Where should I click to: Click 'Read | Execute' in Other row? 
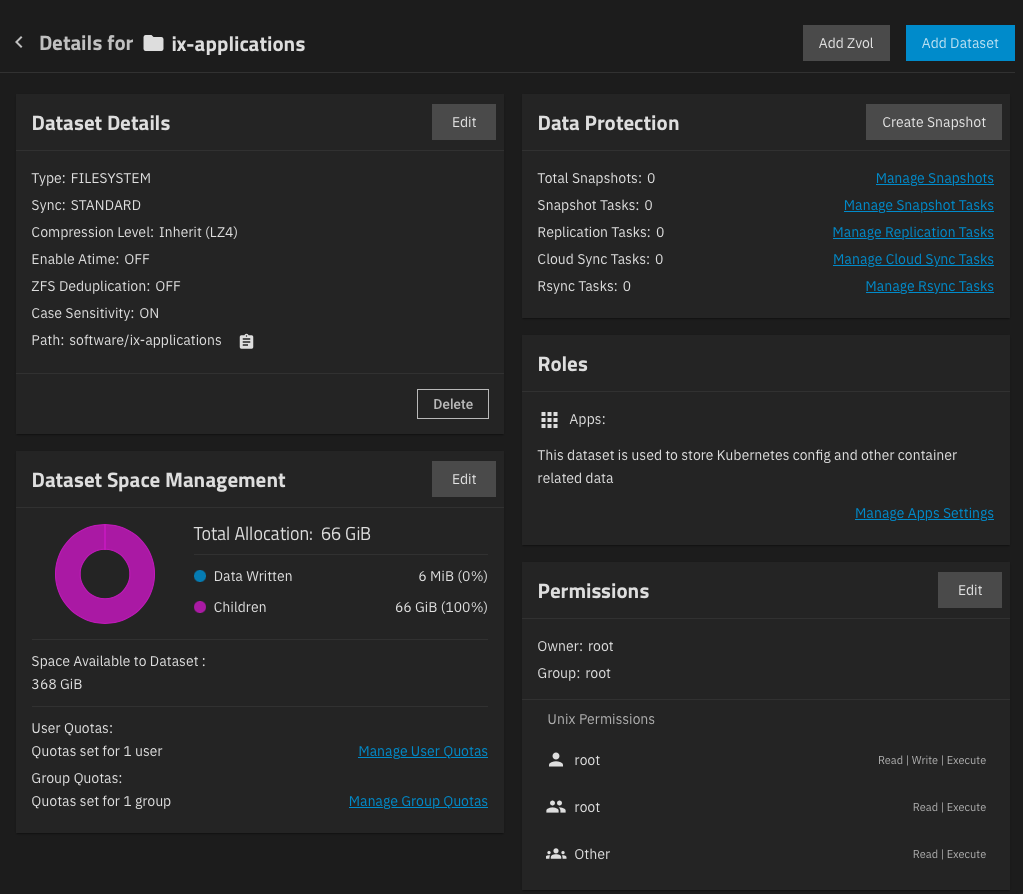coord(949,854)
